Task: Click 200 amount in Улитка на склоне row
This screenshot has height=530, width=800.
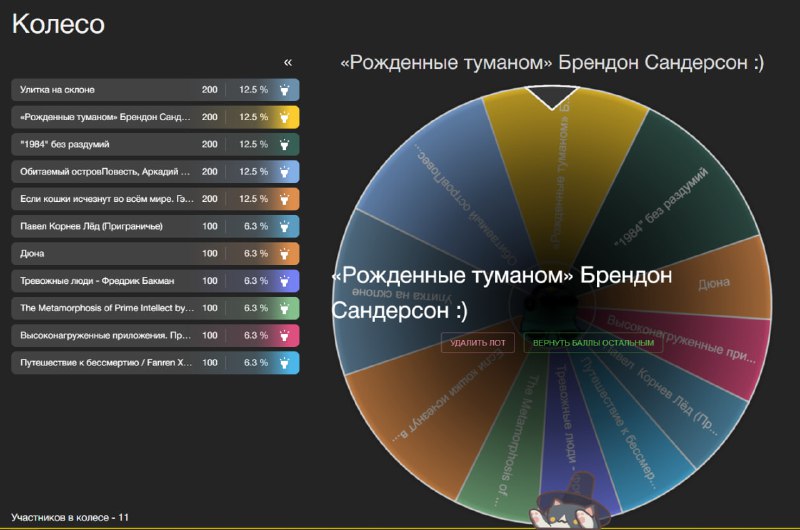Action: (x=210, y=90)
